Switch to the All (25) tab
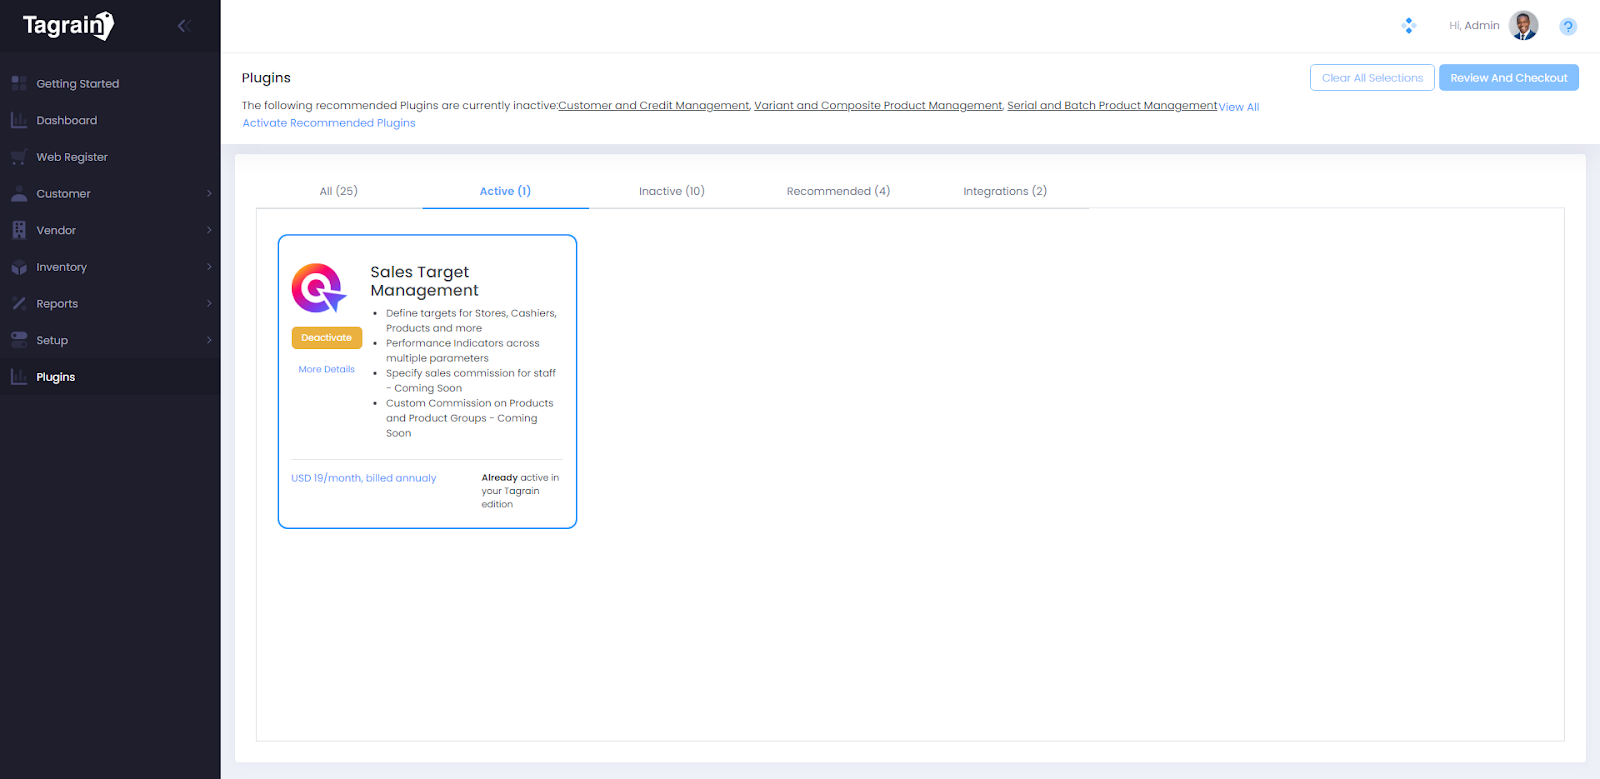 (339, 191)
